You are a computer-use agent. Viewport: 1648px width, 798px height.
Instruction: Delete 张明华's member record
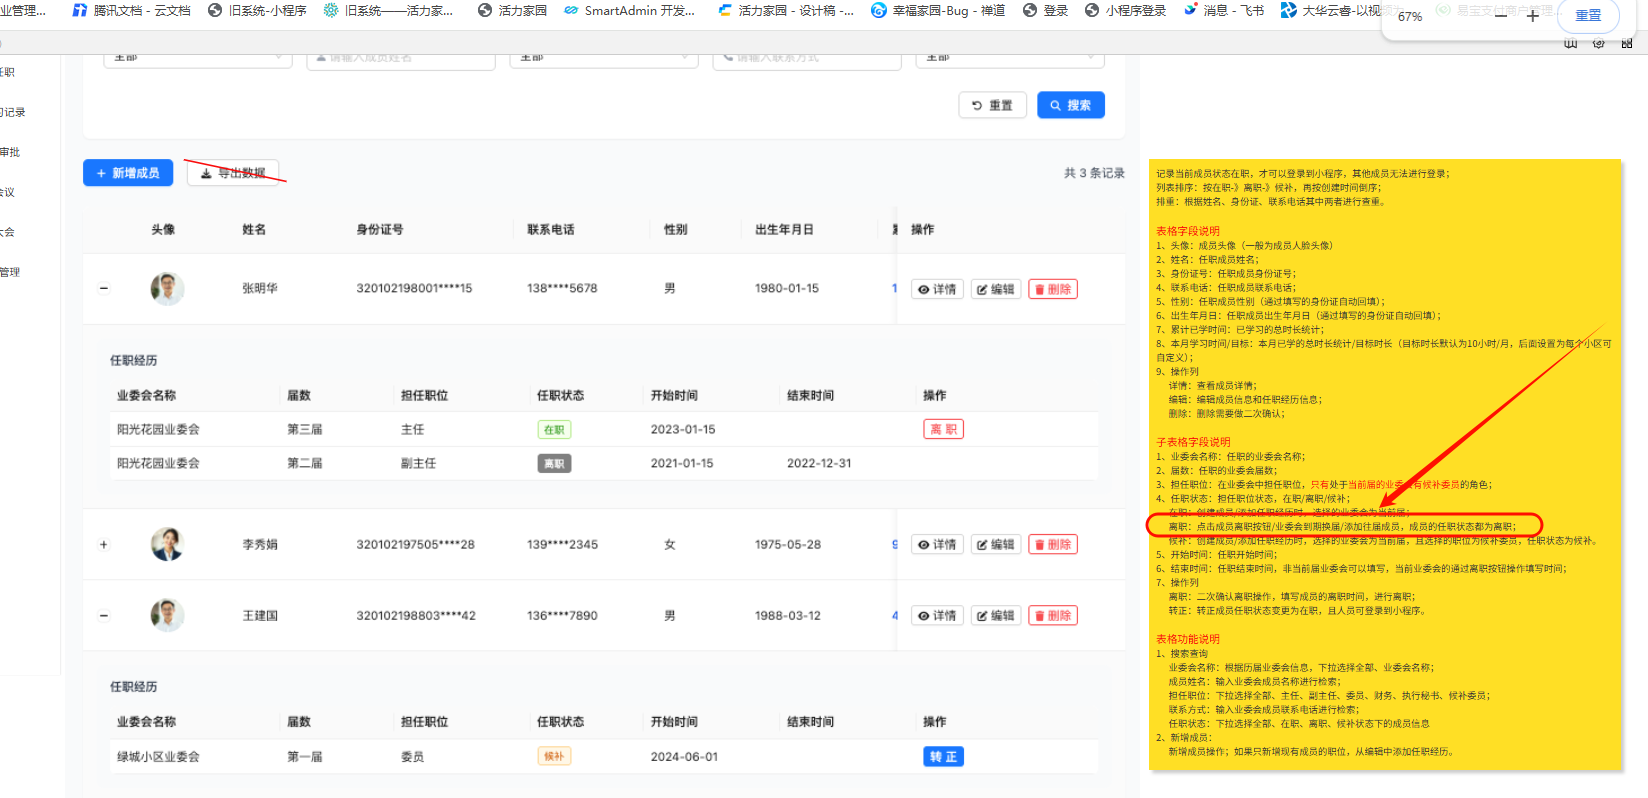coord(1052,289)
